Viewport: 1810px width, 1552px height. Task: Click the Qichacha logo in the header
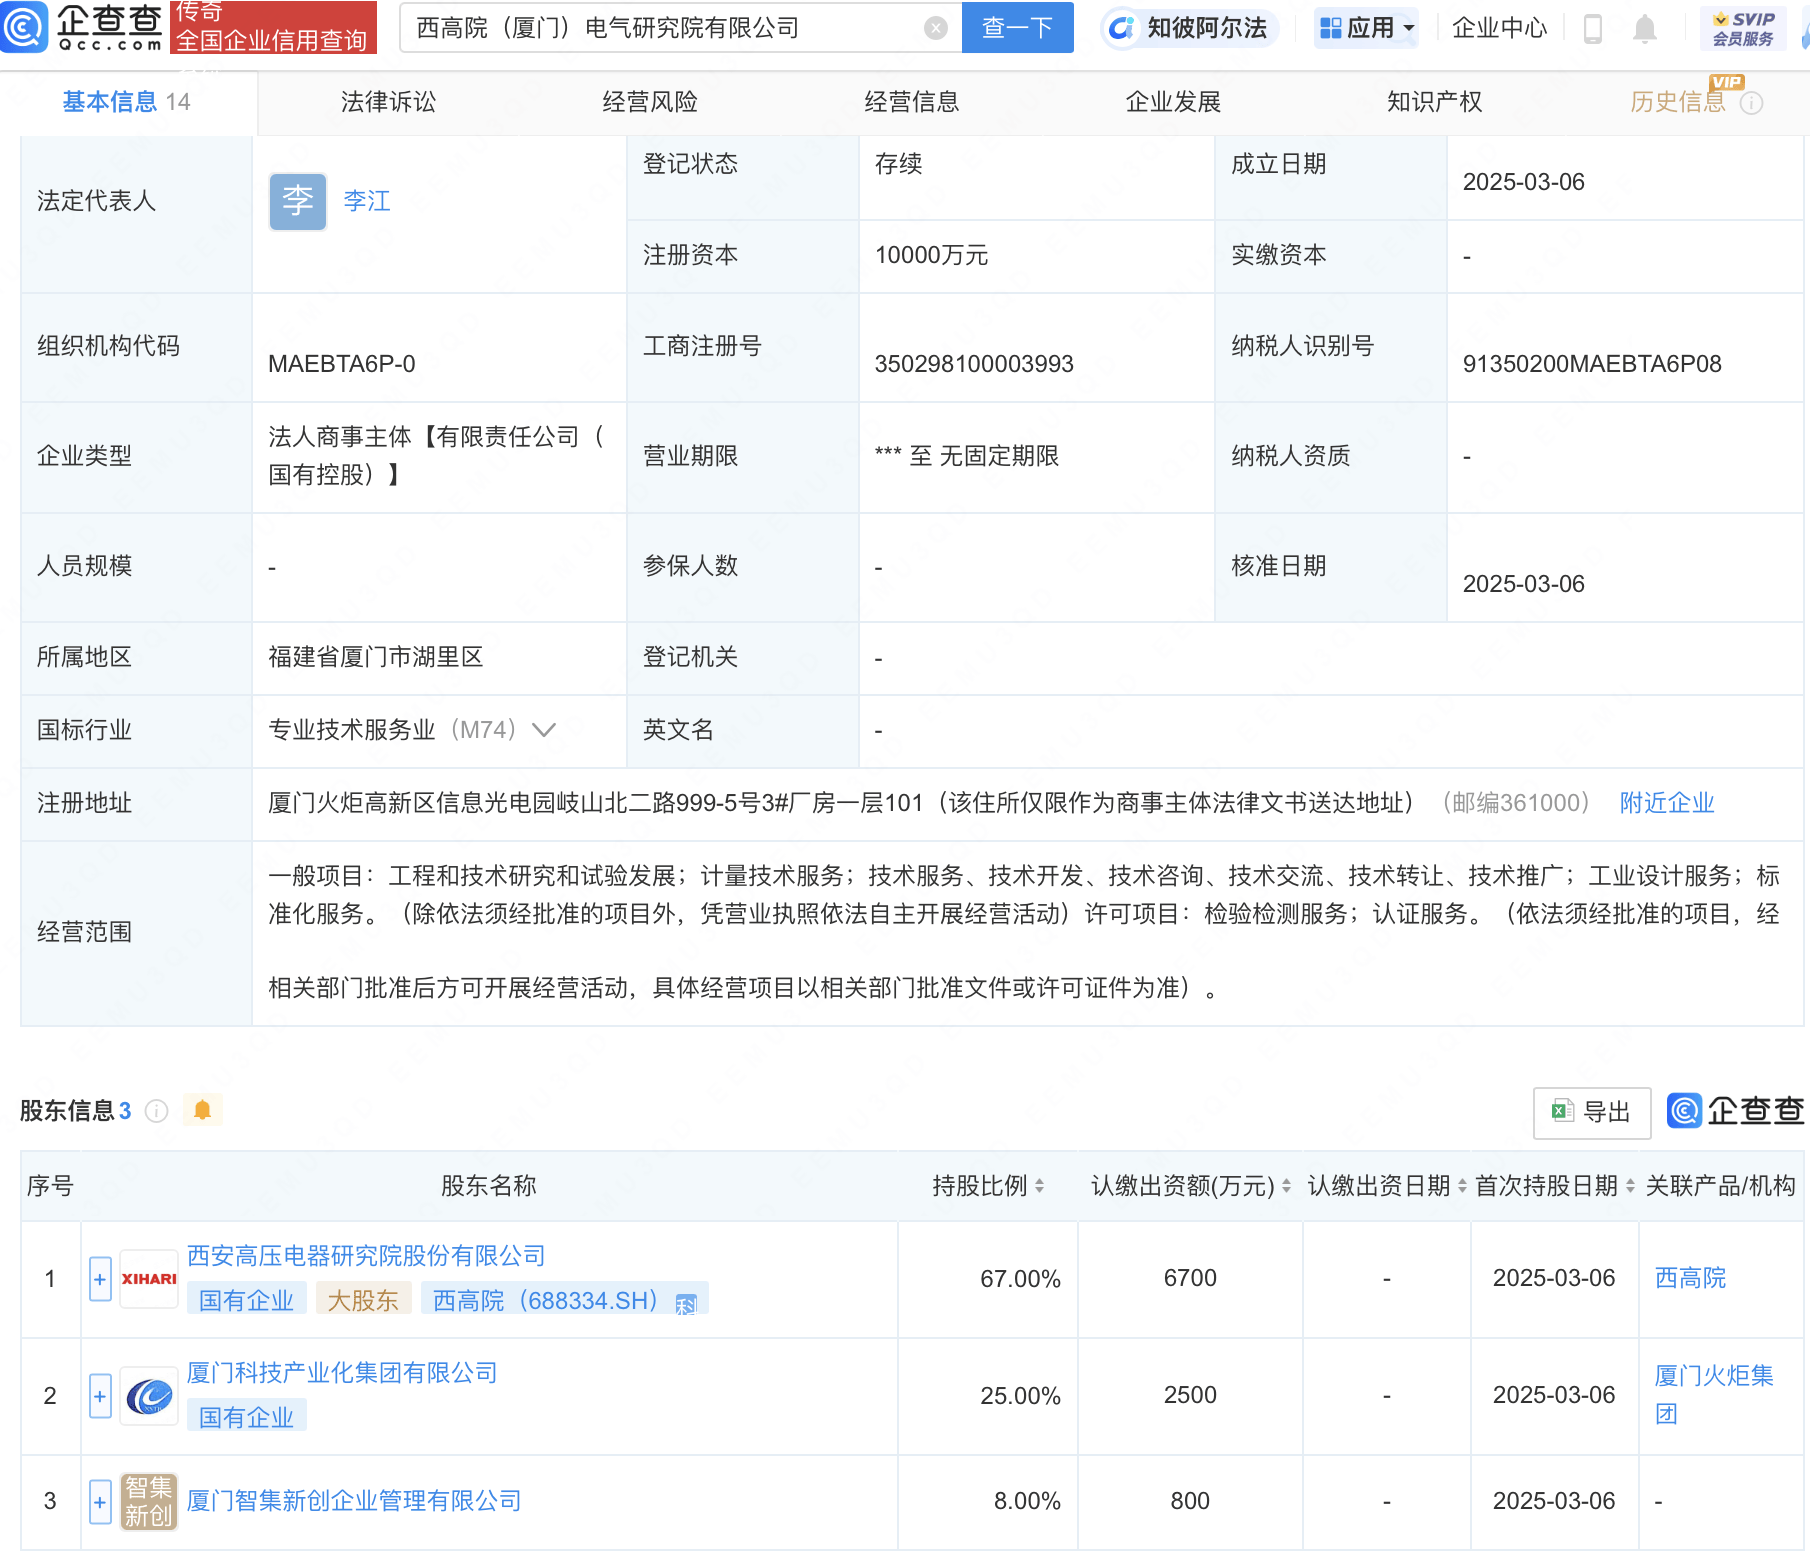82,27
